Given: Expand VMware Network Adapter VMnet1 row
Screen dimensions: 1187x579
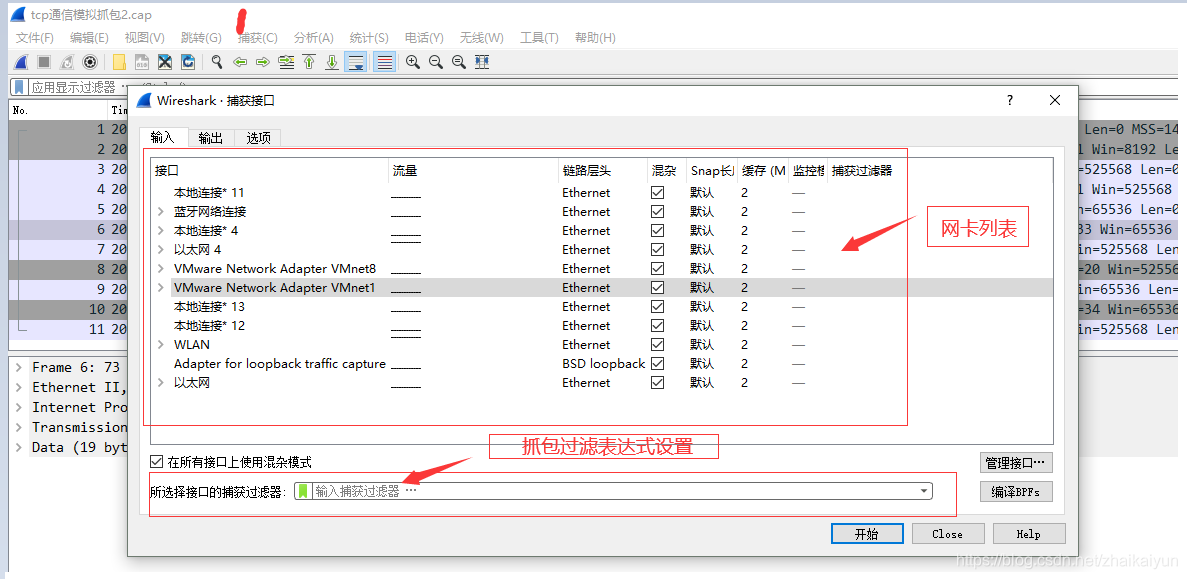Looking at the screenshot, I should 160,288.
